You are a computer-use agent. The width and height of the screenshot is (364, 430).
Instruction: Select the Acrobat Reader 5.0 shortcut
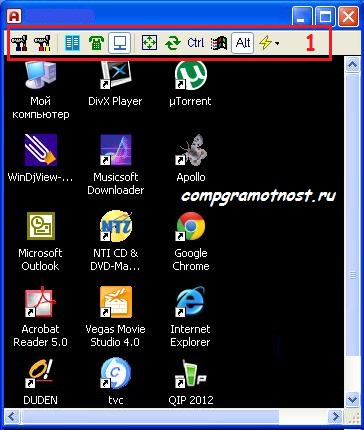[41, 302]
